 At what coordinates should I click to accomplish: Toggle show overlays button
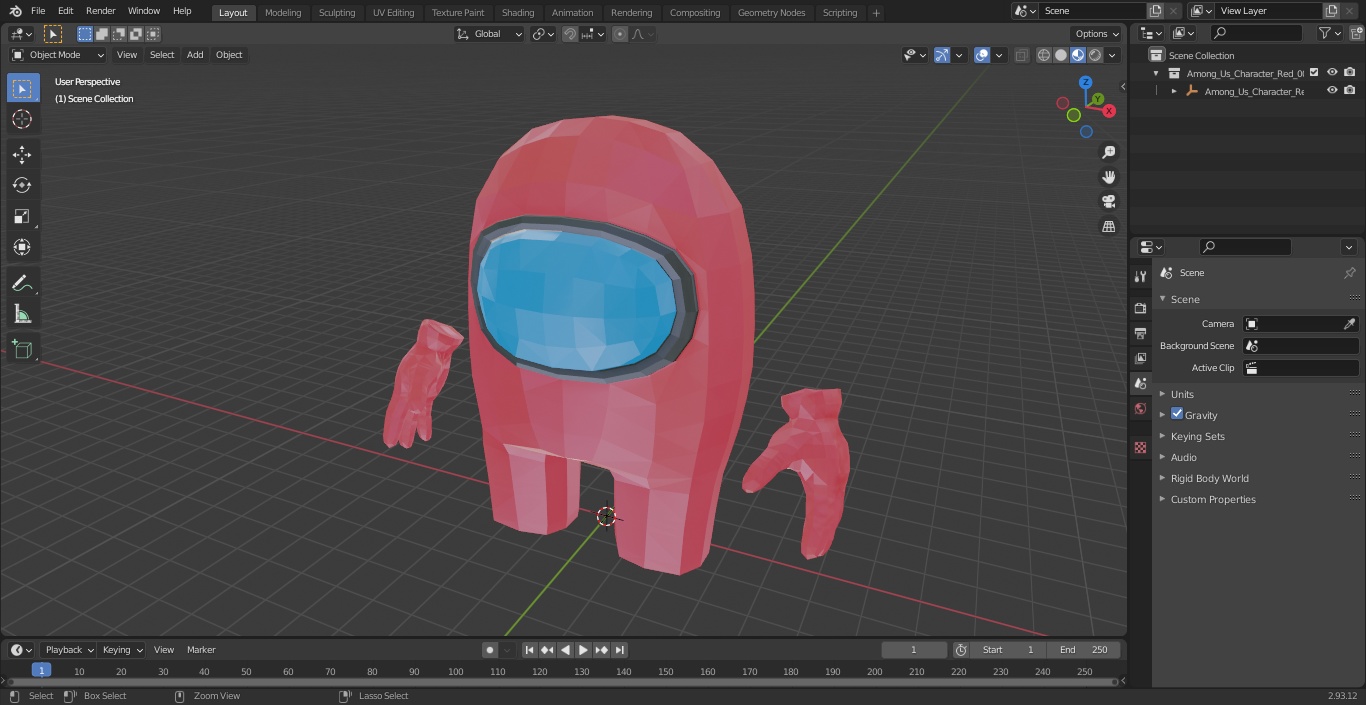click(x=982, y=55)
